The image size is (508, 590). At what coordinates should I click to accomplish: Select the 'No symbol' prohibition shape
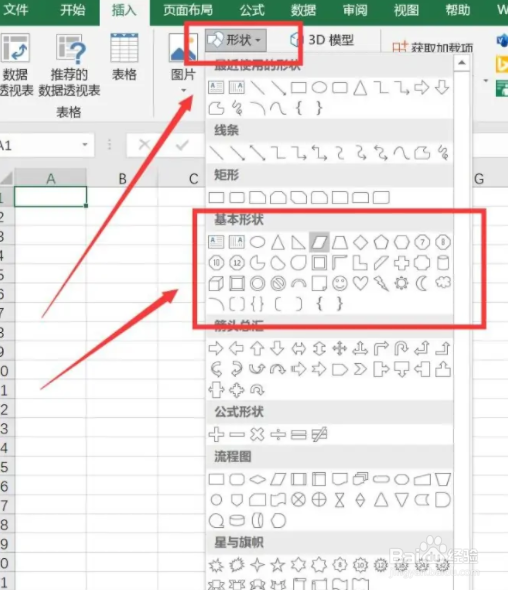click(x=278, y=283)
